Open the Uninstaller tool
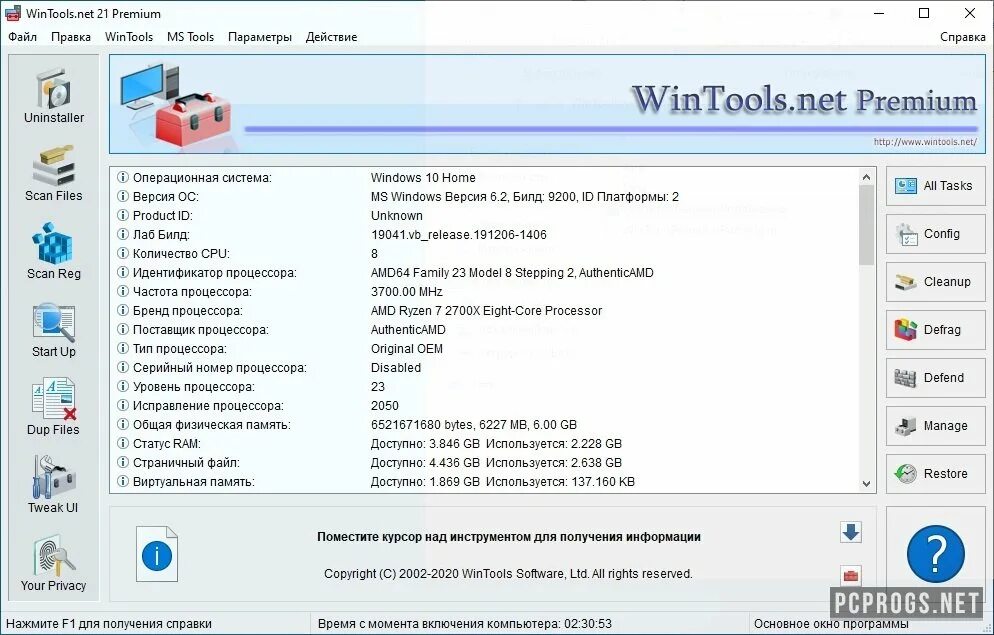 pyautogui.click(x=54, y=96)
